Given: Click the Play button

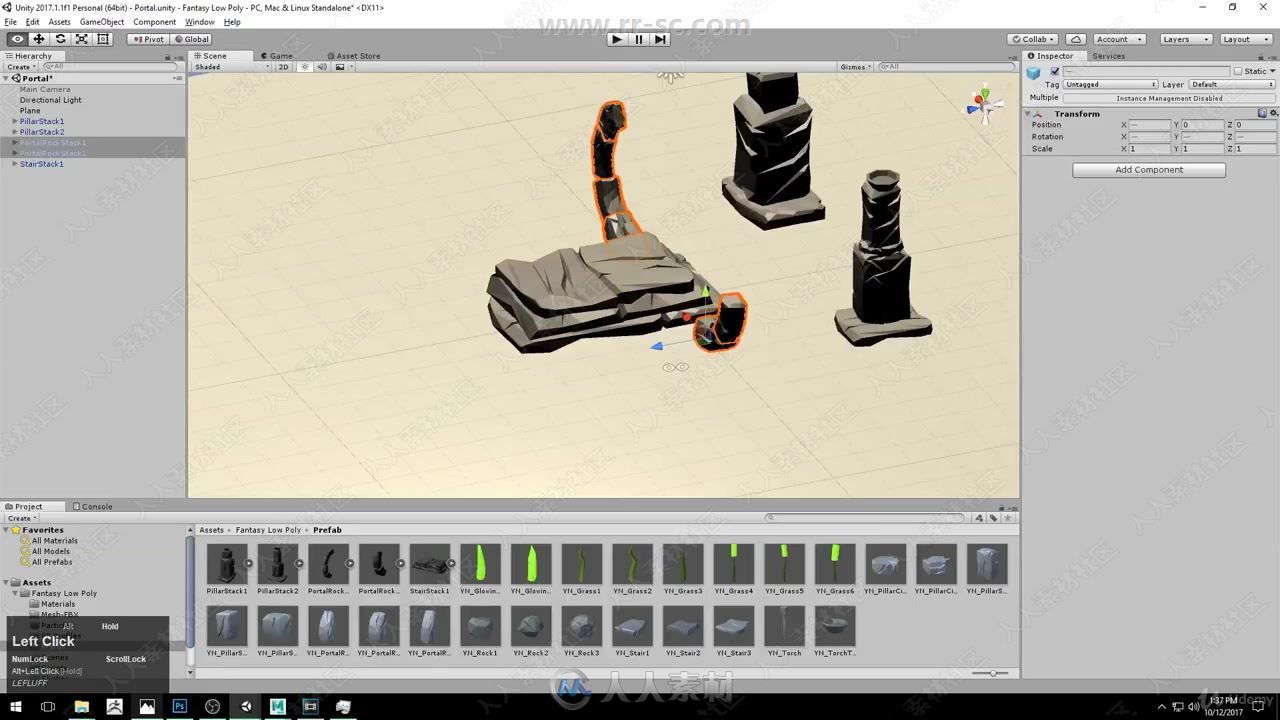Looking at the screenshot, I should point(617,39).
